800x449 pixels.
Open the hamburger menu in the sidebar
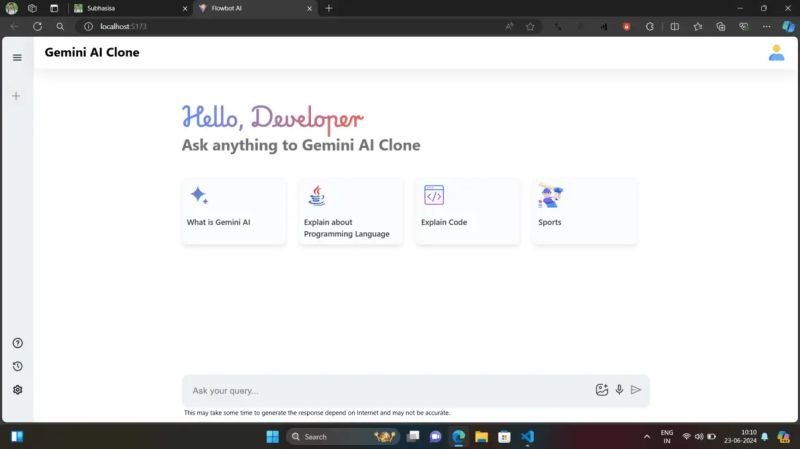coord(17,58)
